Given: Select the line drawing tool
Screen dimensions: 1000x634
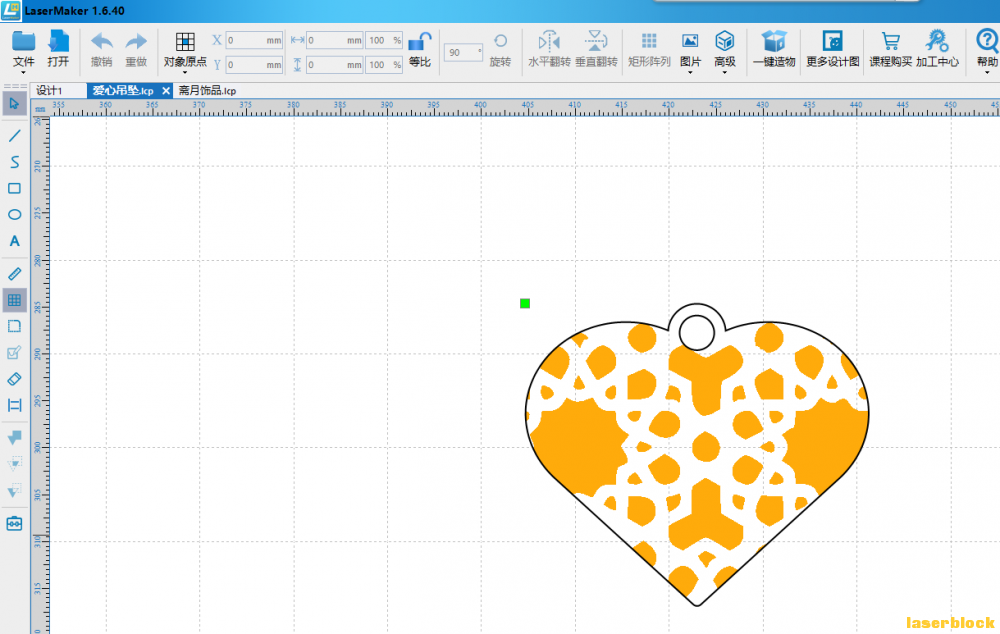Looking at the screenshot, I should pyautogui.click(x=14, y=136).
